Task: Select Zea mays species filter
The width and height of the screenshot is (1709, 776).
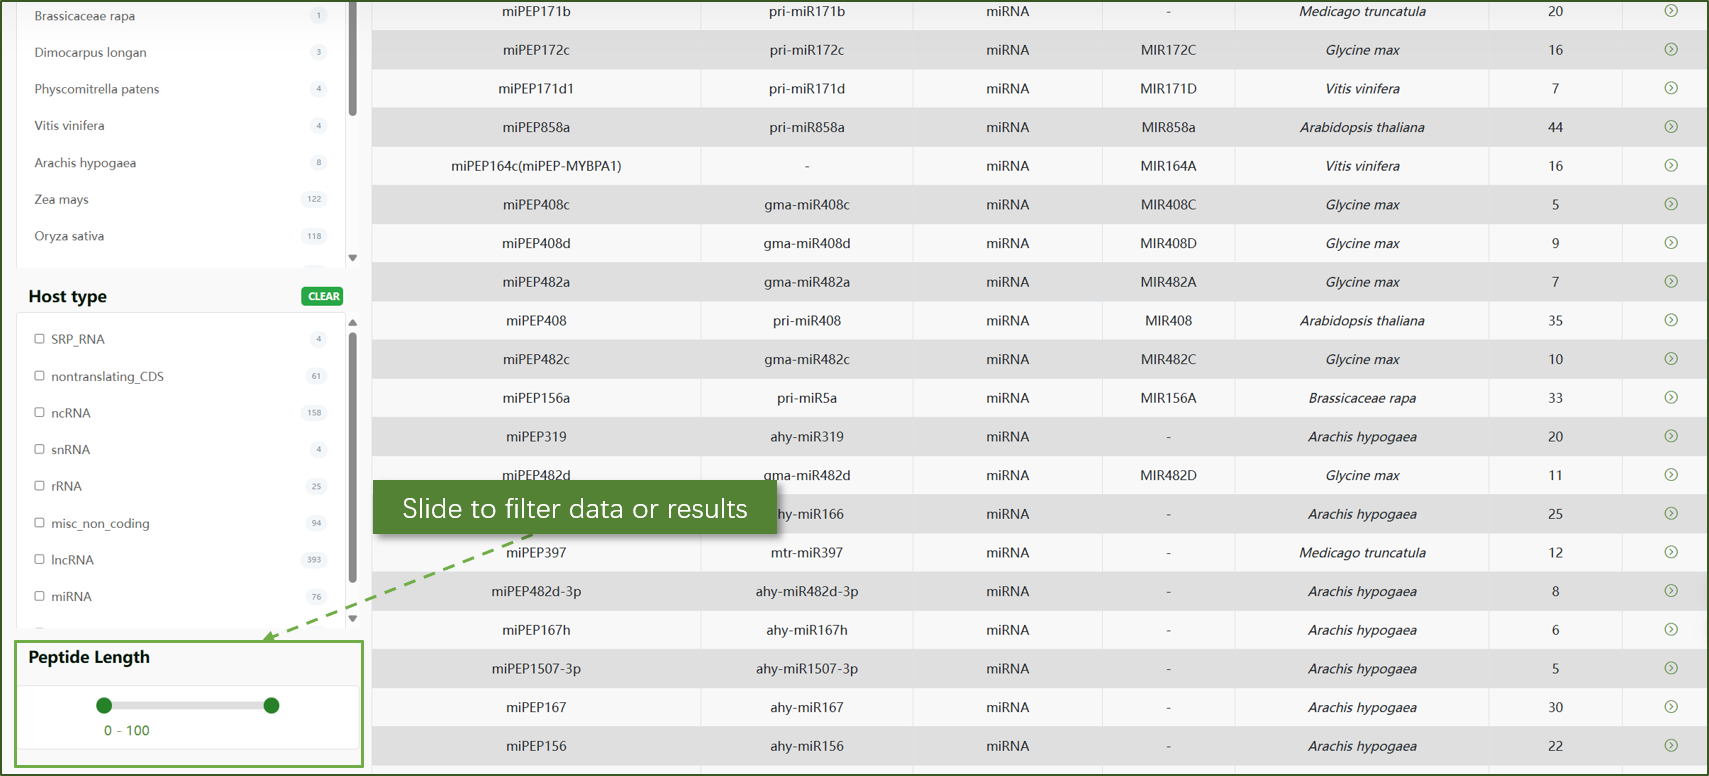Action: (x=62, y=199)
